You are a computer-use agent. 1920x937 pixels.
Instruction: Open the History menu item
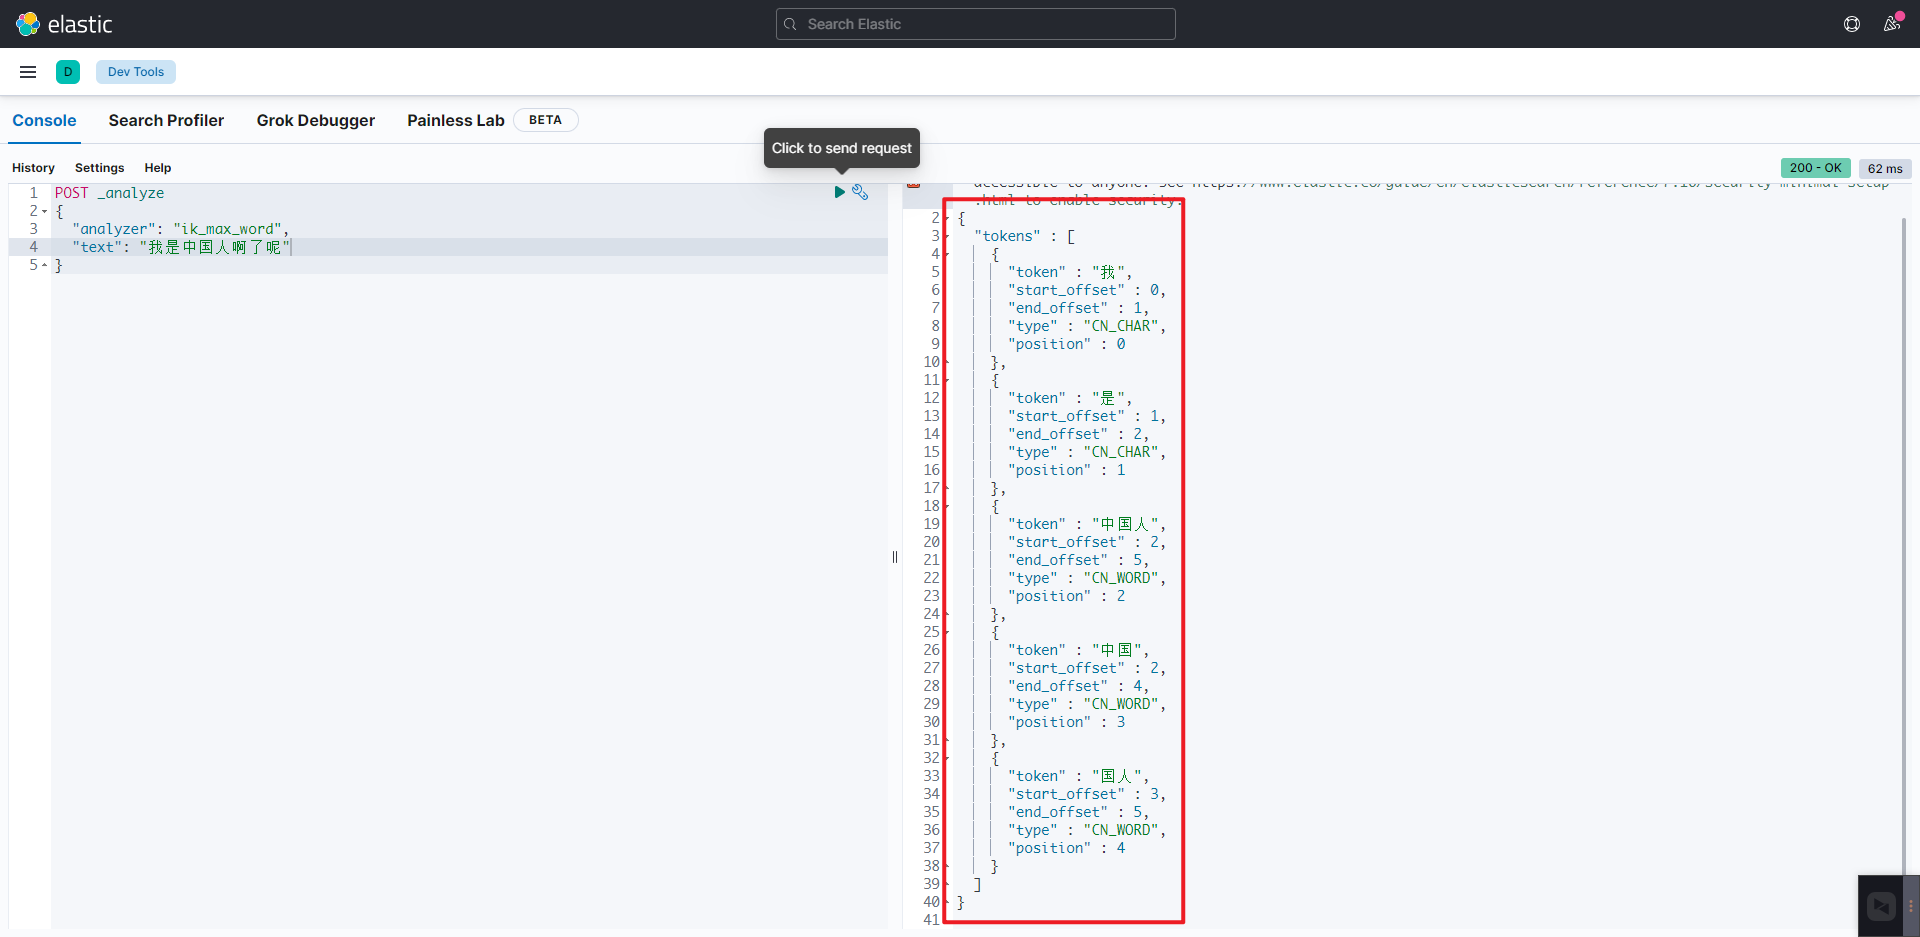tap(33, 168)
